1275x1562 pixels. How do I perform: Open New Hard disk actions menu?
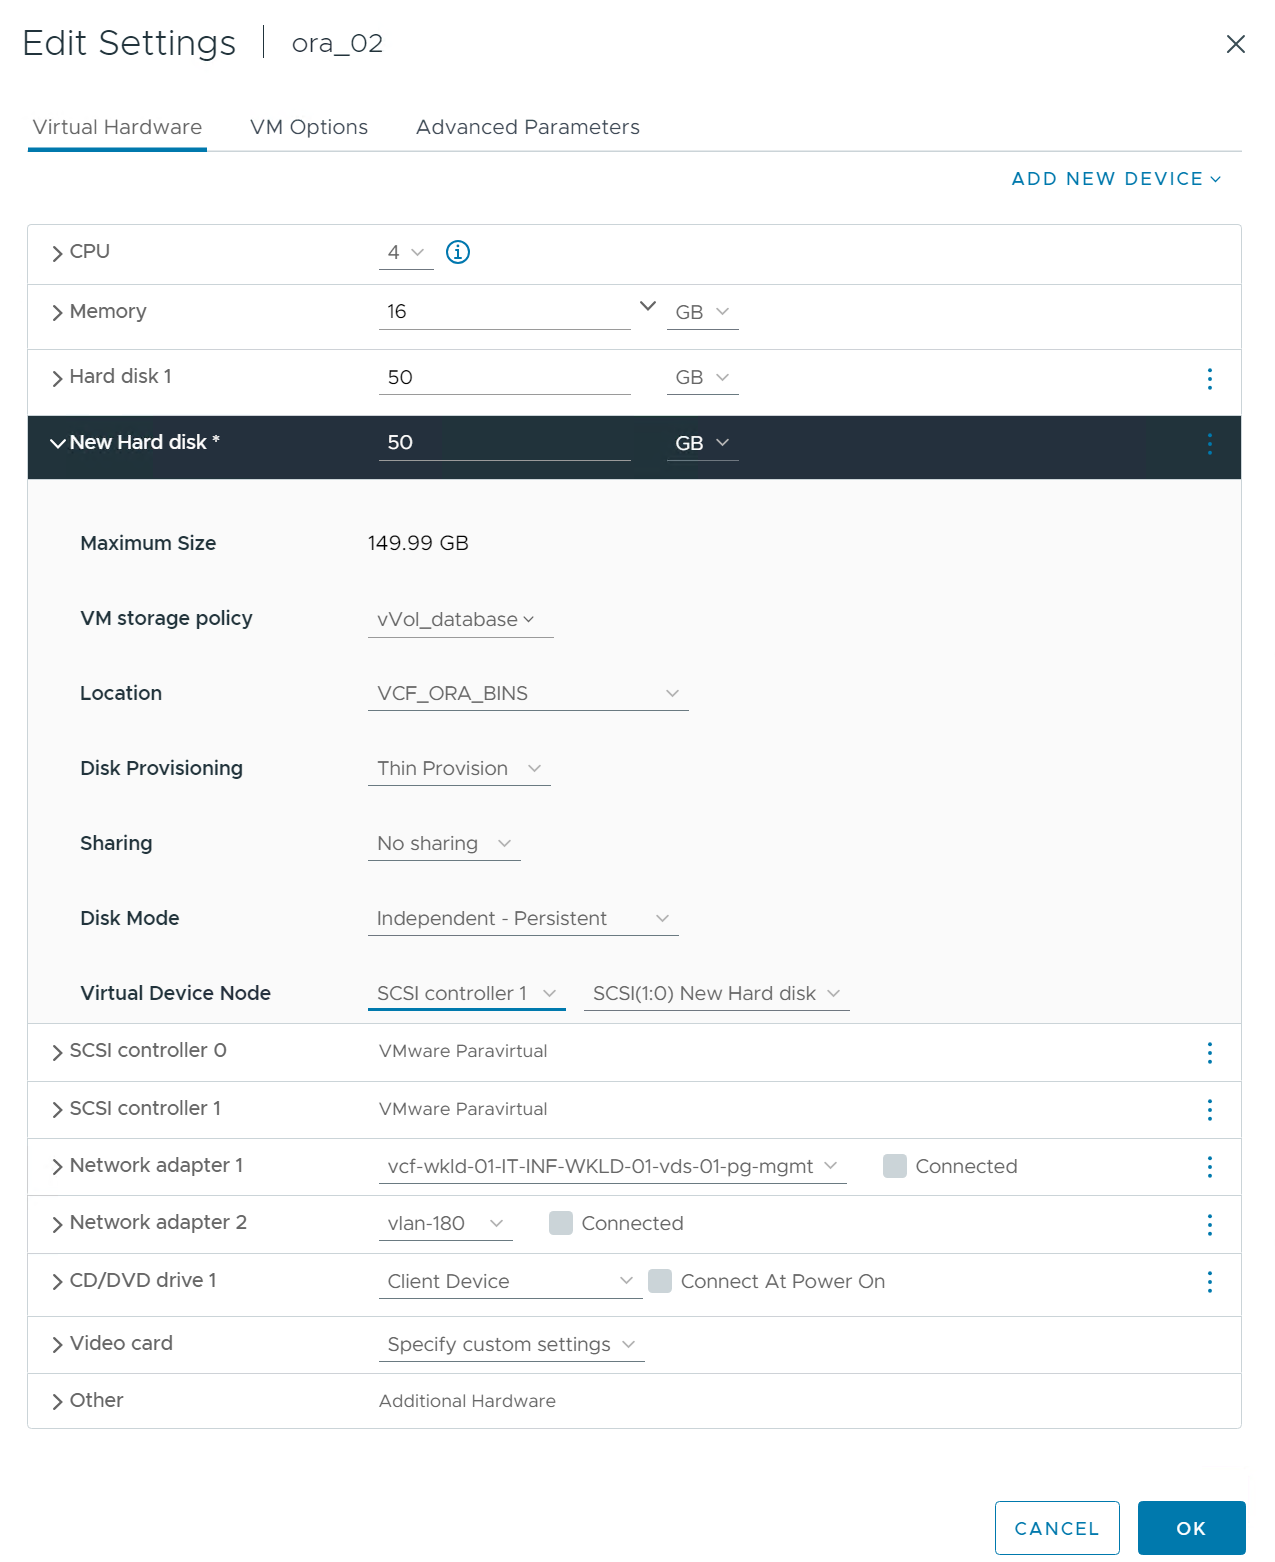click(x=1209, y=444)
